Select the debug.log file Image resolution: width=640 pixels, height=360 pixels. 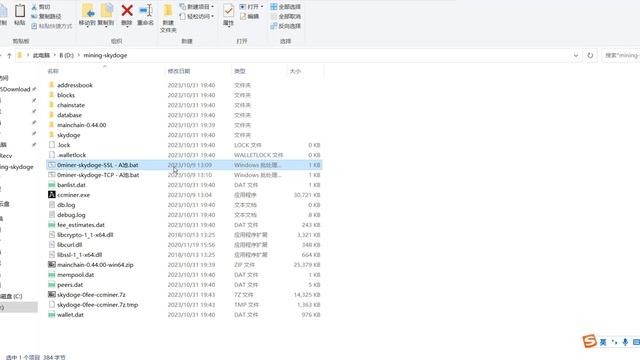pos(184,215)
